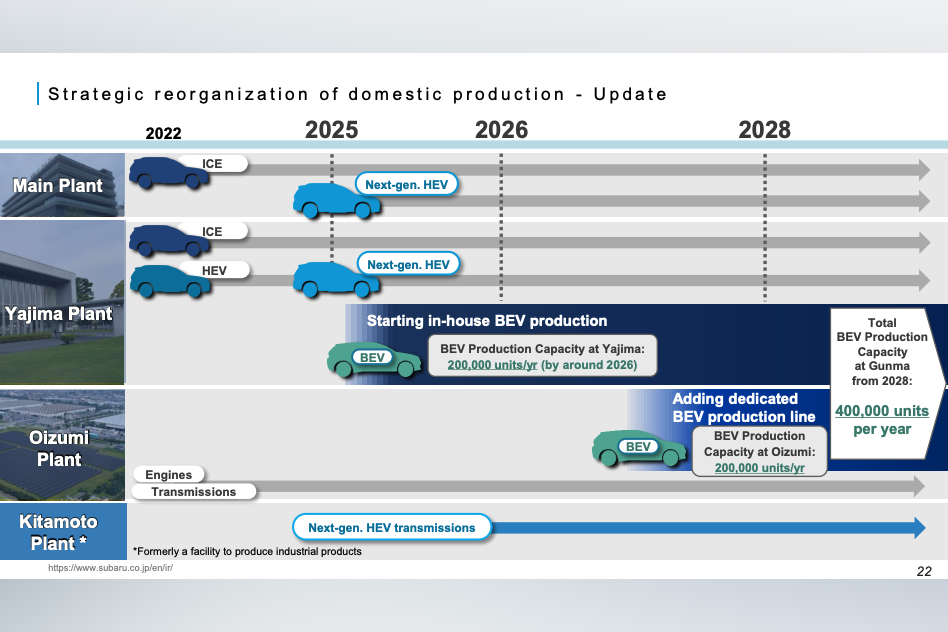Expand the Next-gen. HEV transmissions badge
948x632 pixels.
pyautogui.click(x=392, y=527)
